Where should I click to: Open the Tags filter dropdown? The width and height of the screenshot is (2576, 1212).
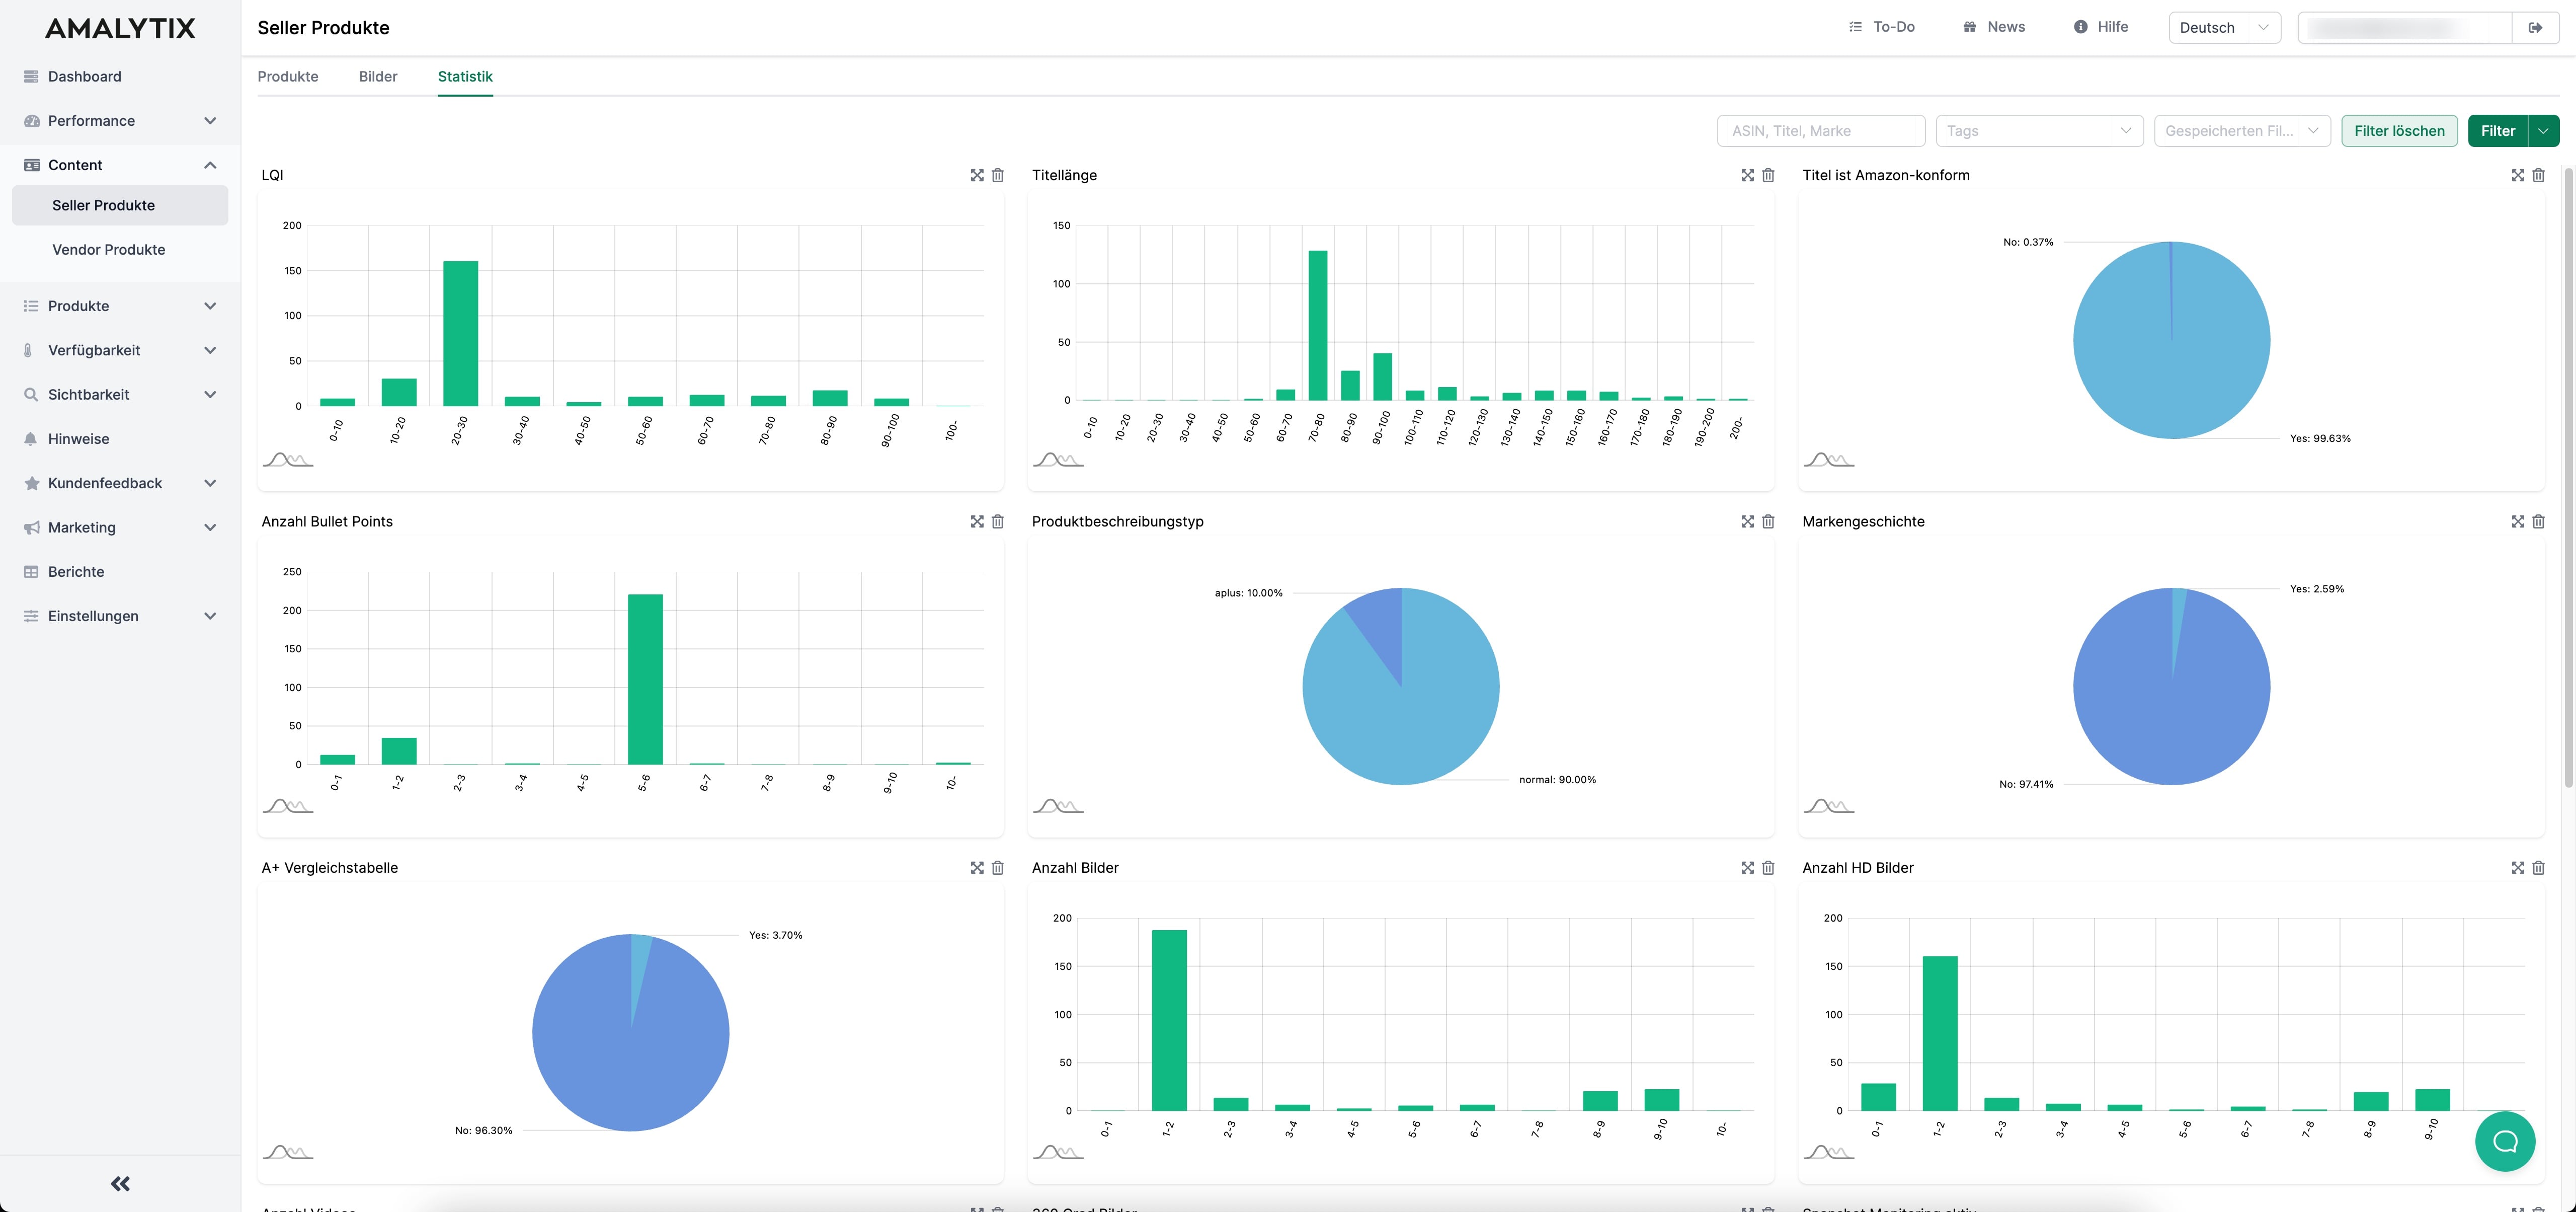click(x=2039, y=131)
